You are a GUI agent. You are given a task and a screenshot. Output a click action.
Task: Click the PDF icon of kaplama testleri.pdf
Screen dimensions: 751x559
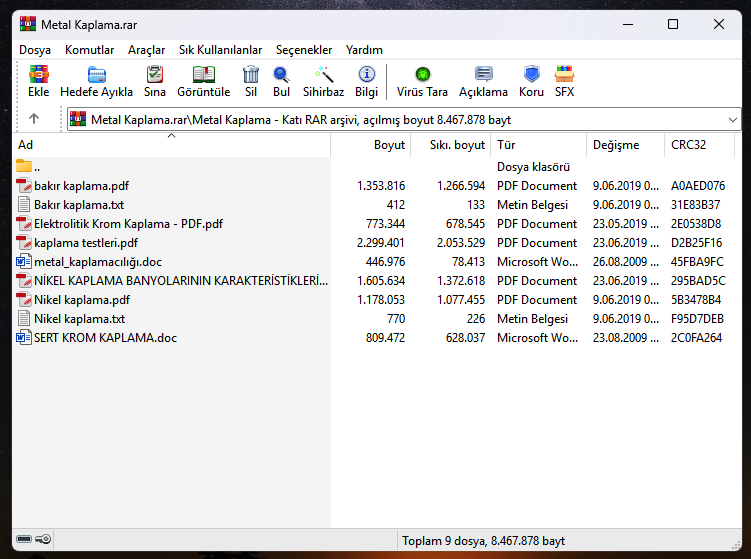(x=24, y=242)
